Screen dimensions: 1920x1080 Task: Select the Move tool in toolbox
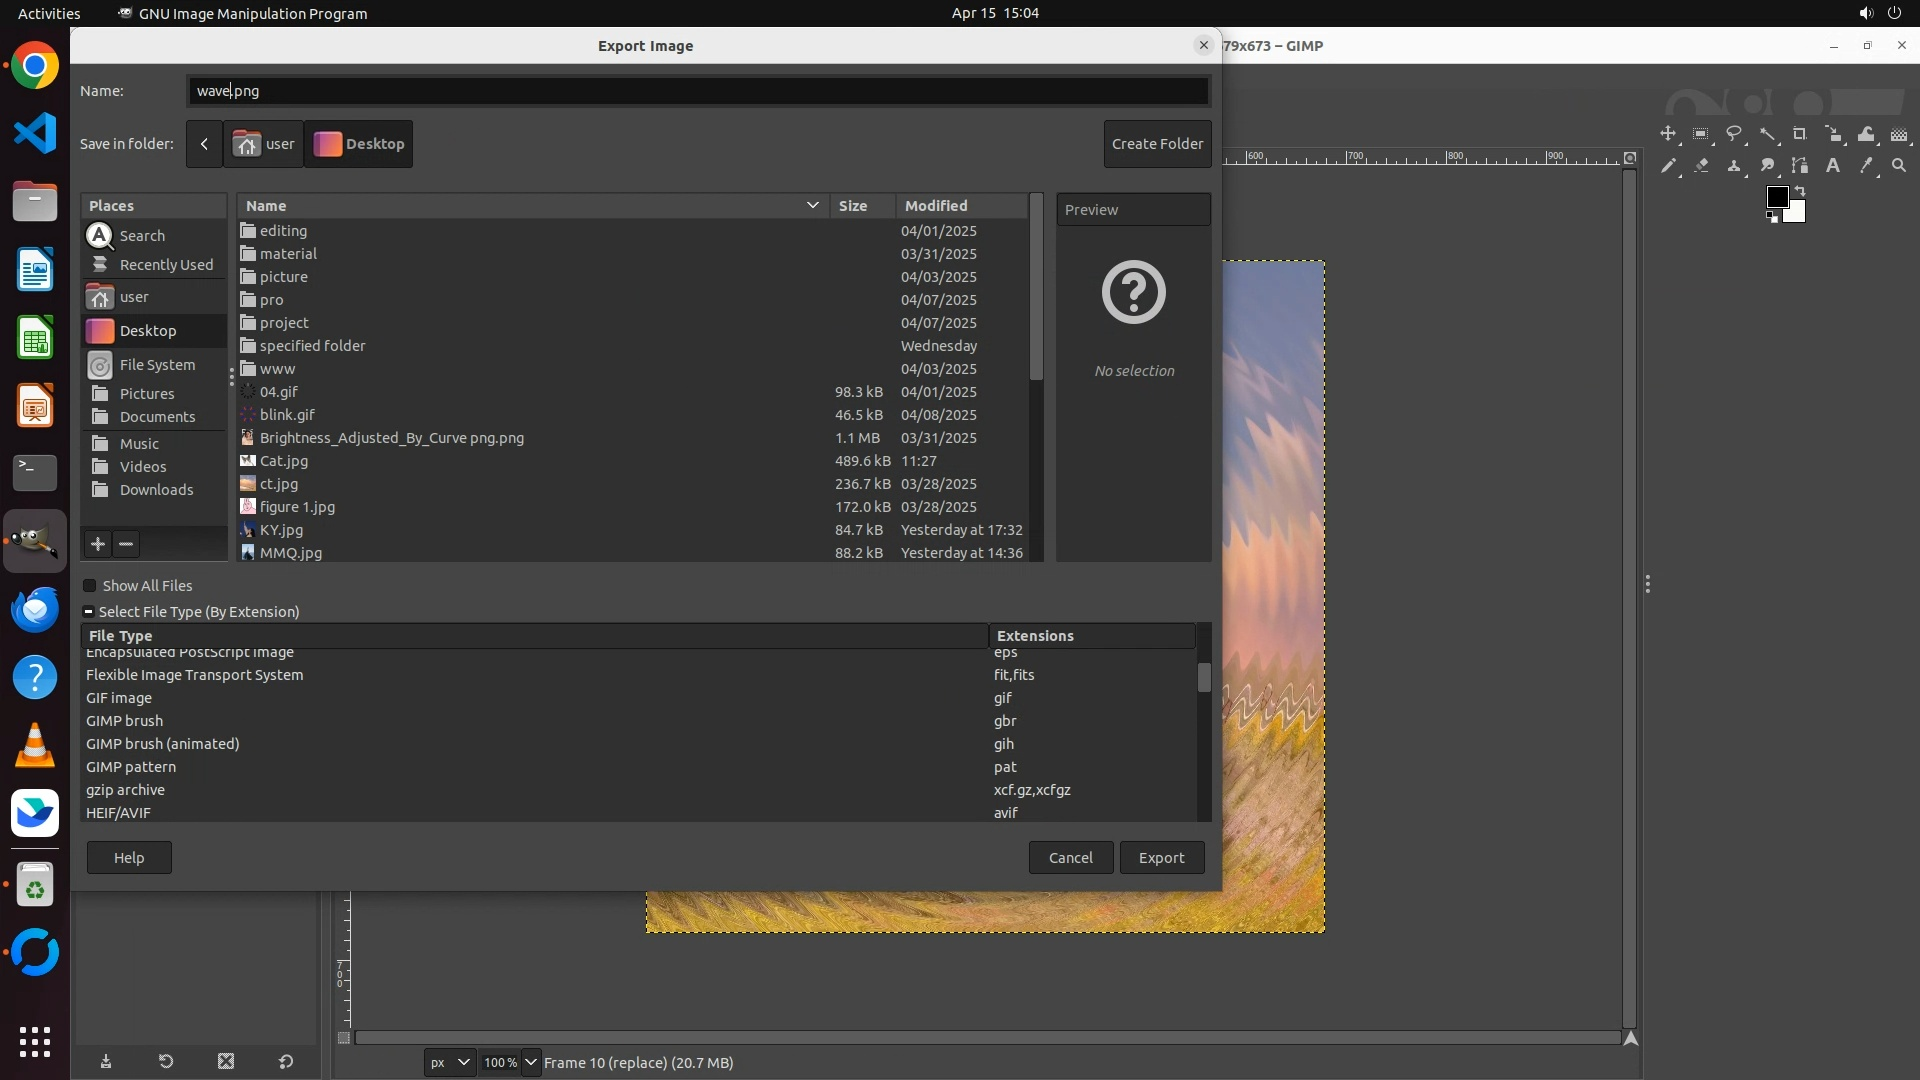pyautogui.click(x=1667, y=134)
